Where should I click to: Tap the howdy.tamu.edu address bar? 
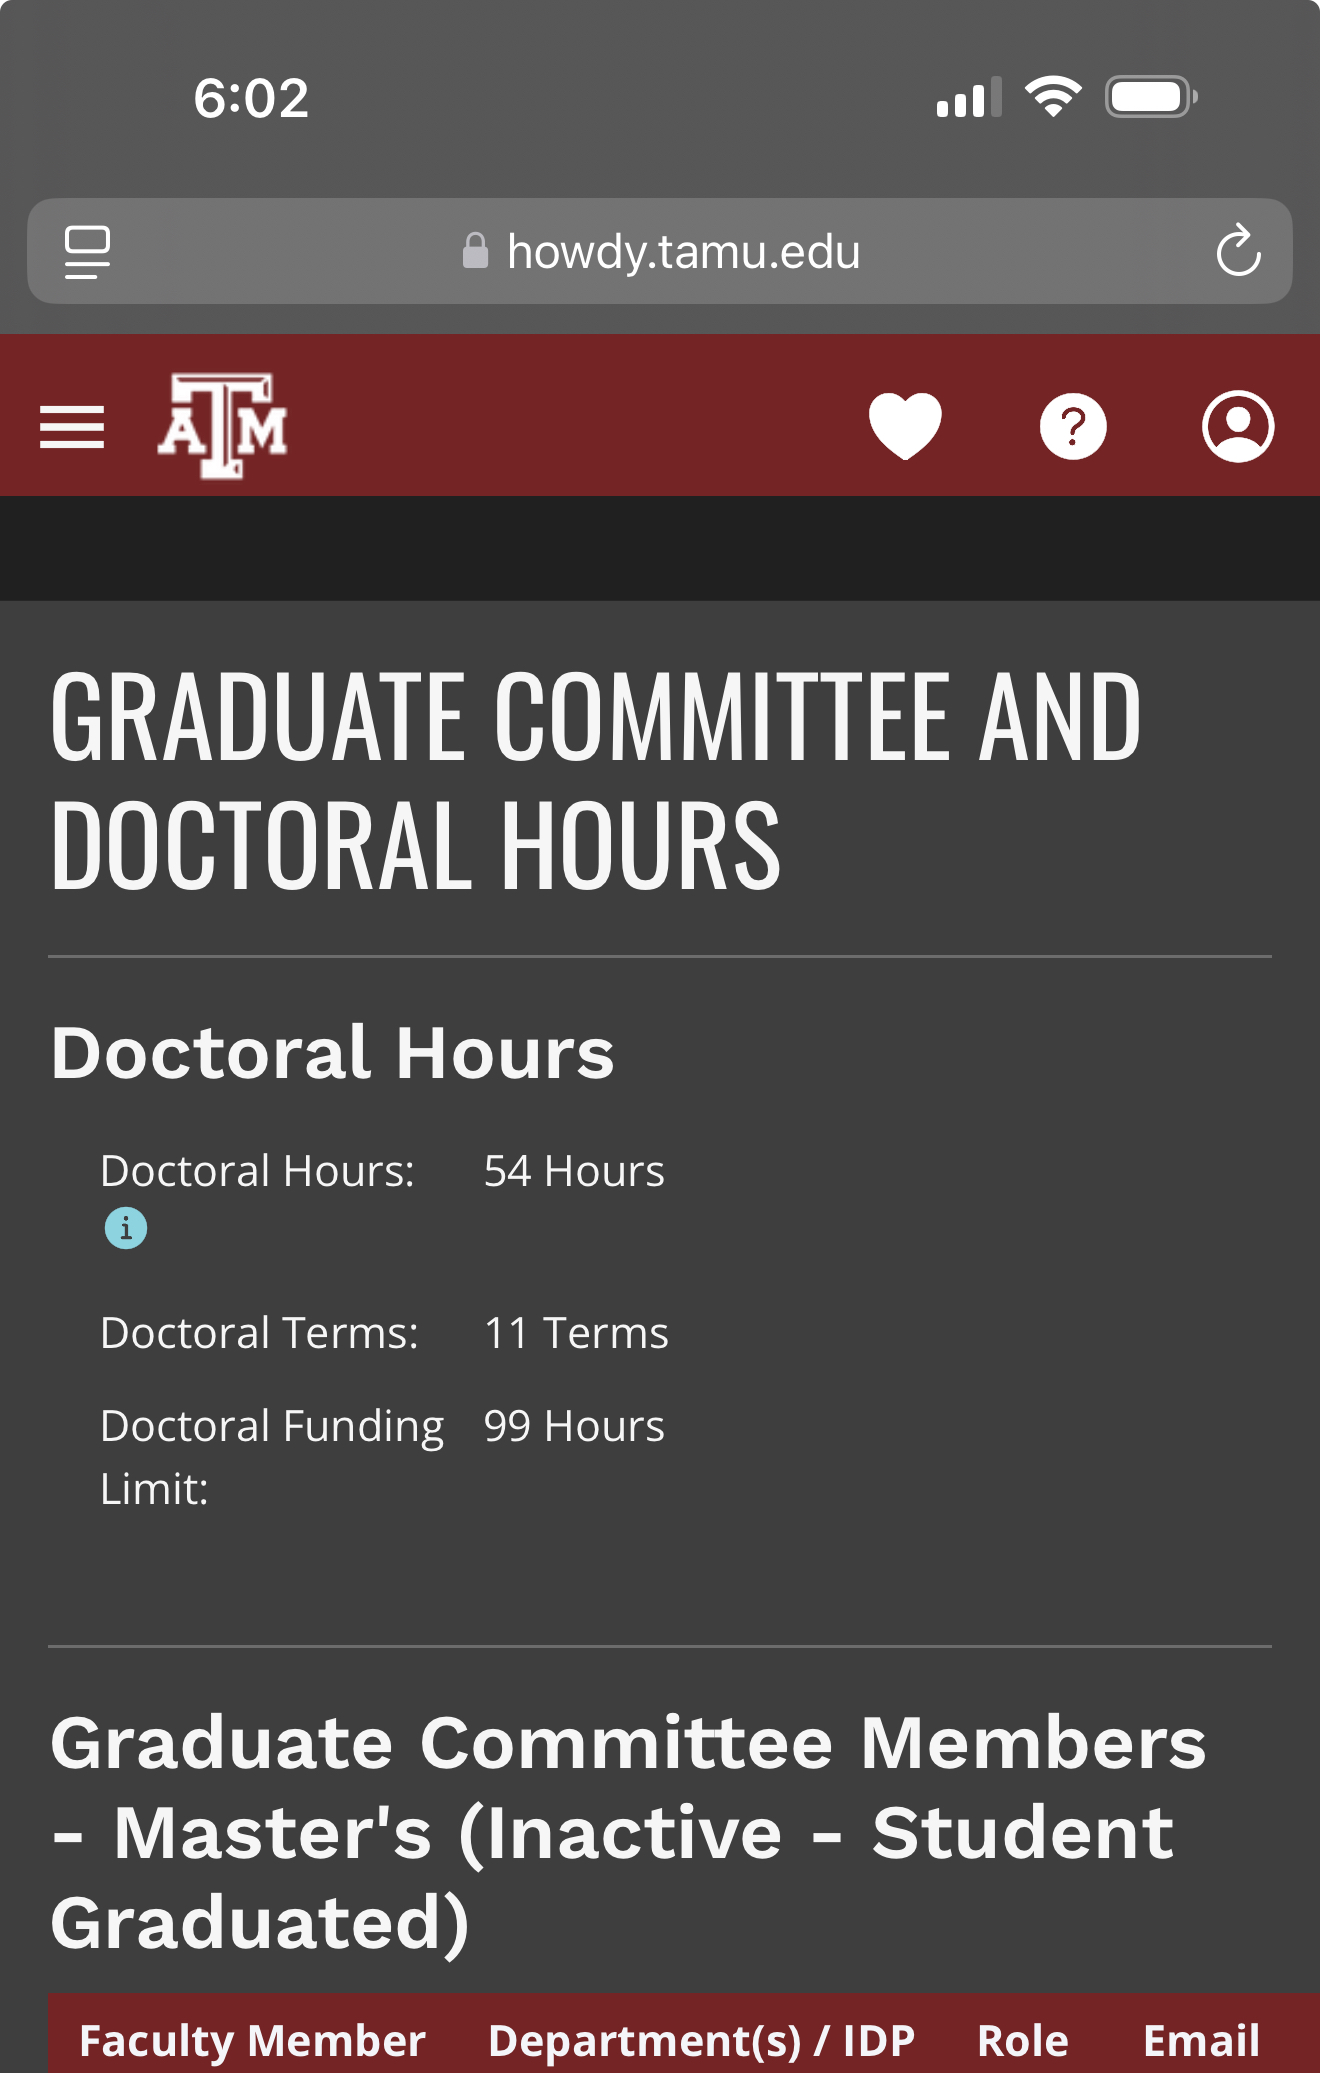coord(660,251)
